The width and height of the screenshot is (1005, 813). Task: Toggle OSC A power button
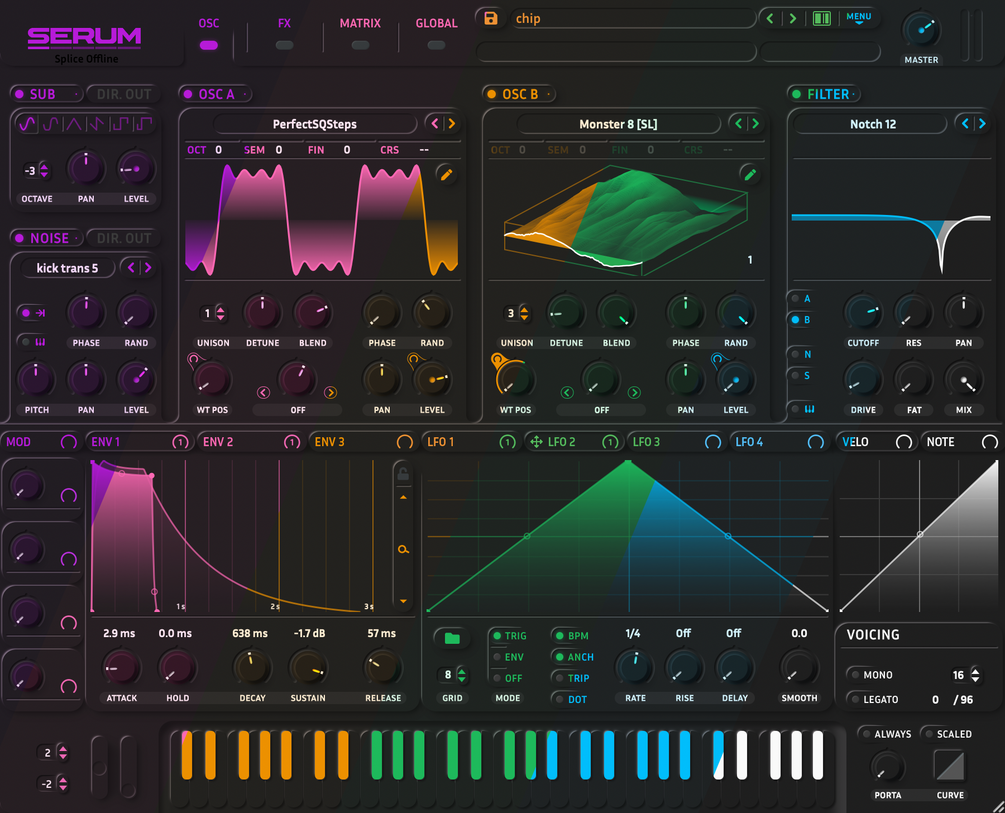188,94
